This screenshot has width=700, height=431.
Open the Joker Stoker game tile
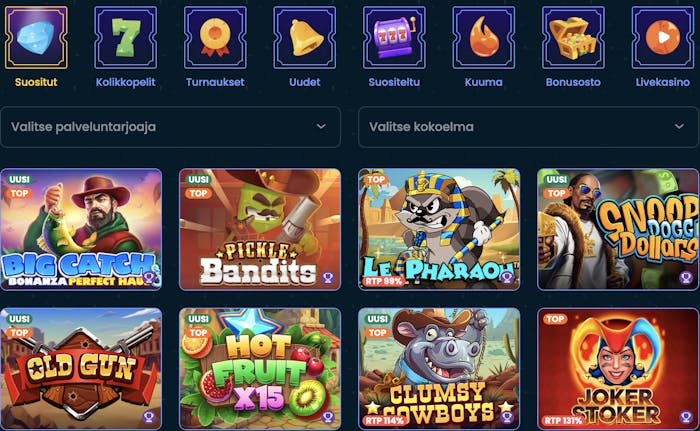[618, 369]
